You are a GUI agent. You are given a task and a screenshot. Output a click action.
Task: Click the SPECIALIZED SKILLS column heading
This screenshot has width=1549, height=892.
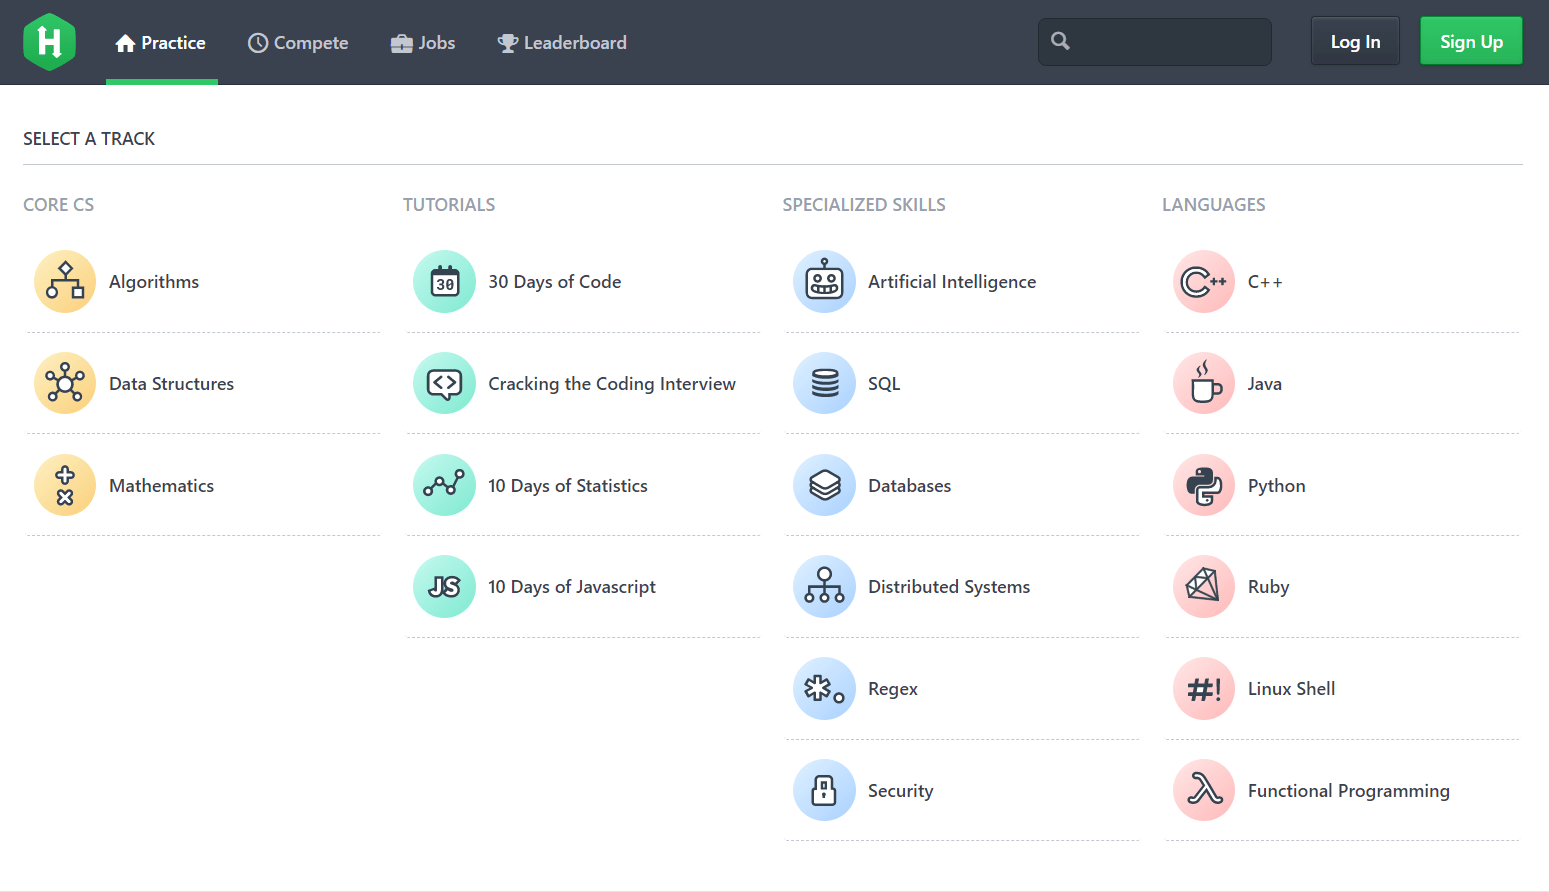click(x=864, y=205)
